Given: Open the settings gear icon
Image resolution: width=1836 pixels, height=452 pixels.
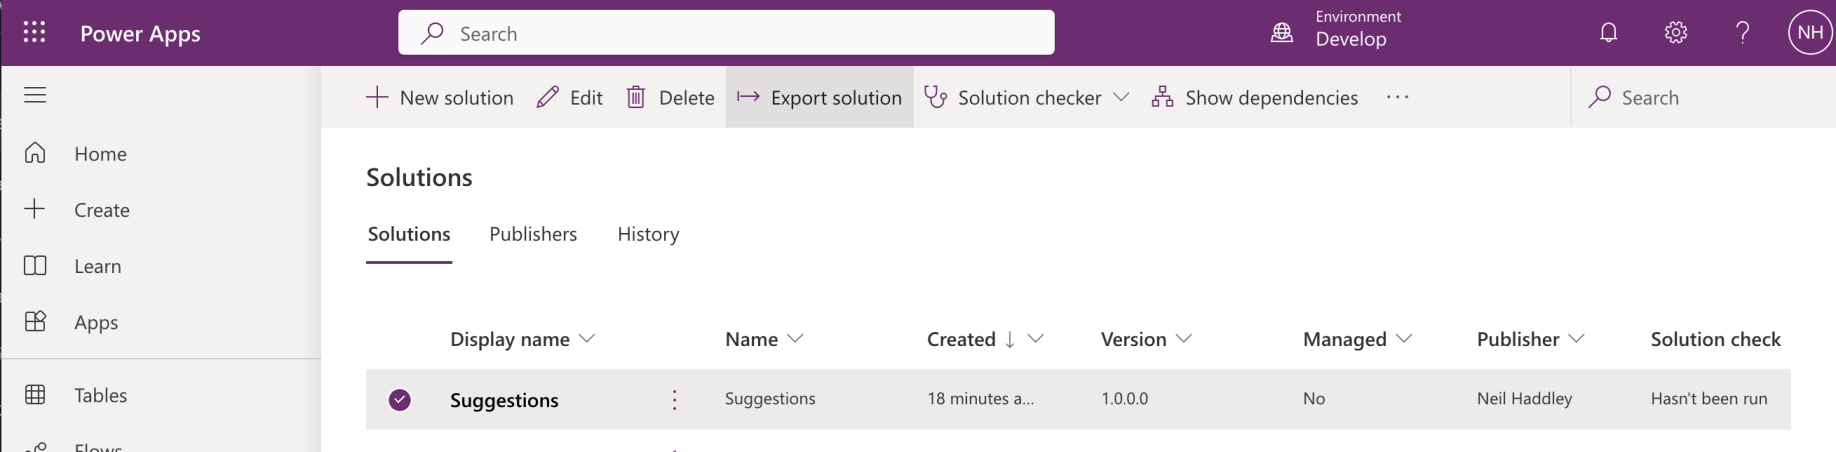Looking at the screenshot, I should tap(1676, 33).
